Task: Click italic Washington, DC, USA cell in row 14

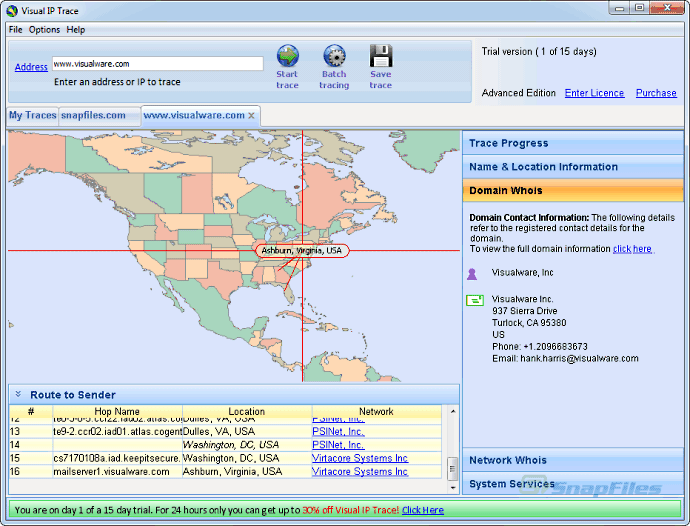Action: tap(246, 445)
